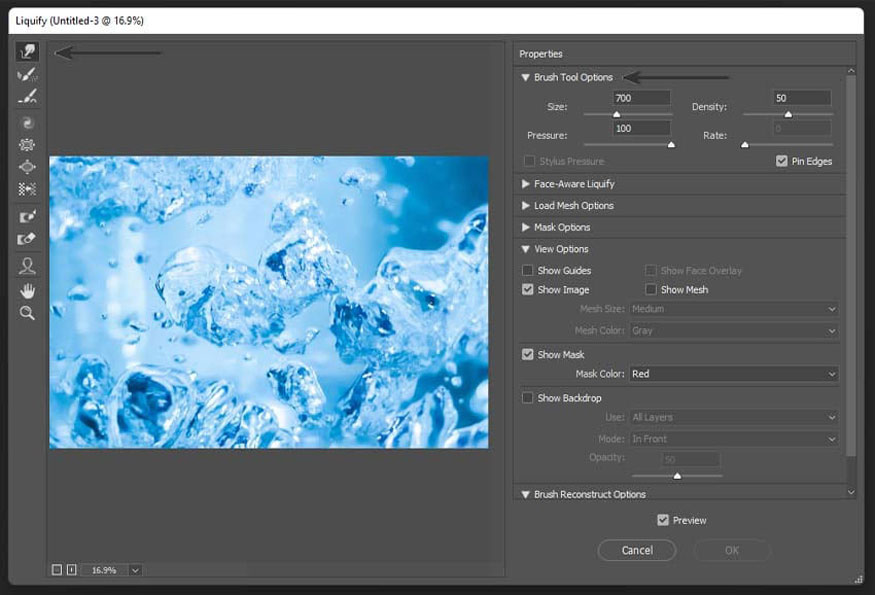Open the backdrop Mode dropdown
The image size is (875, 595).
pyautogui.click(x=734, y=439)
